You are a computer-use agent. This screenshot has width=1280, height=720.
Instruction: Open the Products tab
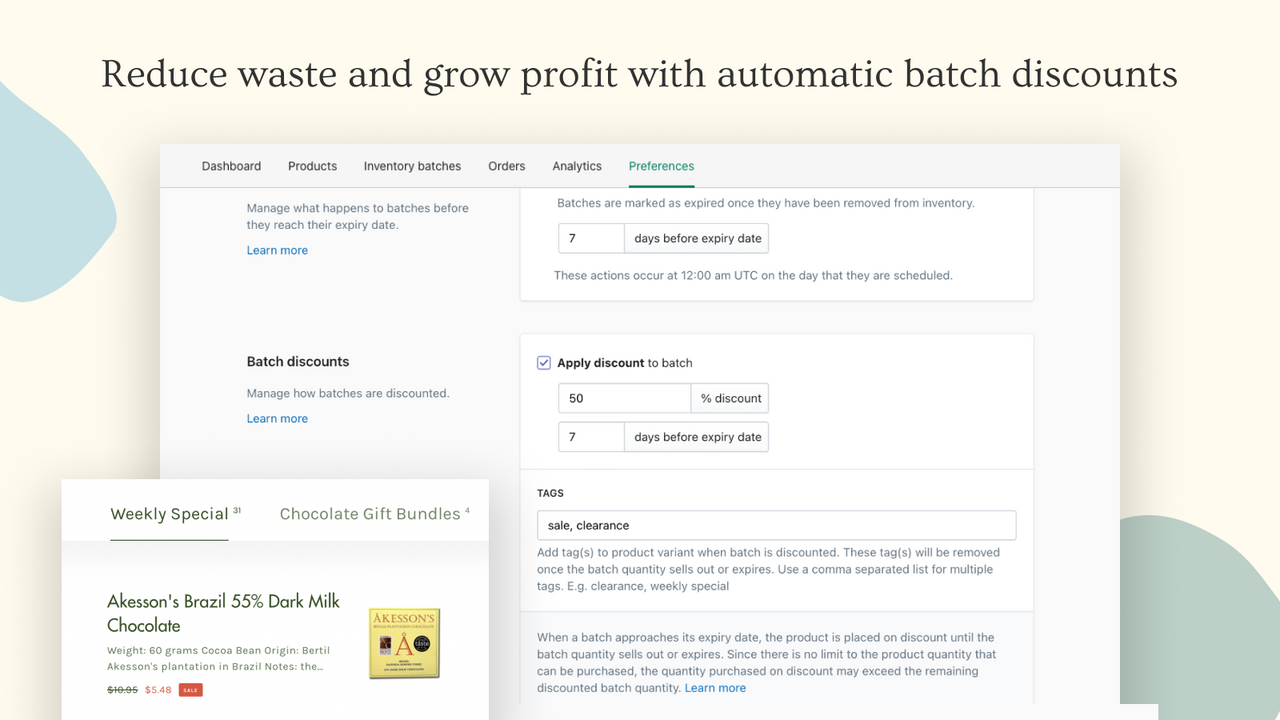click(x=312, y=166)
